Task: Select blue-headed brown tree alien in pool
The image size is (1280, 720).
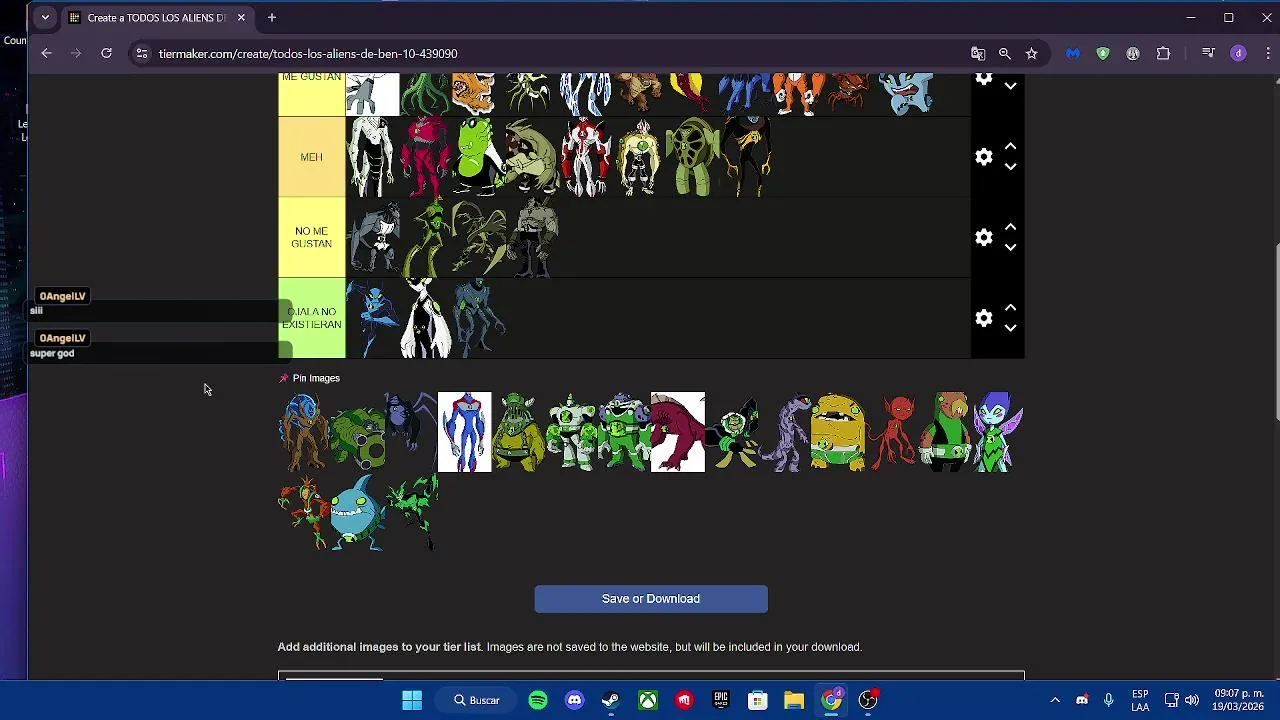Action: [x=303, y=432]
